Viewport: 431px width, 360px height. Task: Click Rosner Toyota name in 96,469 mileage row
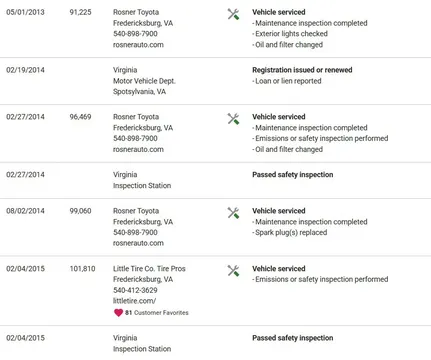coord(136,117)
